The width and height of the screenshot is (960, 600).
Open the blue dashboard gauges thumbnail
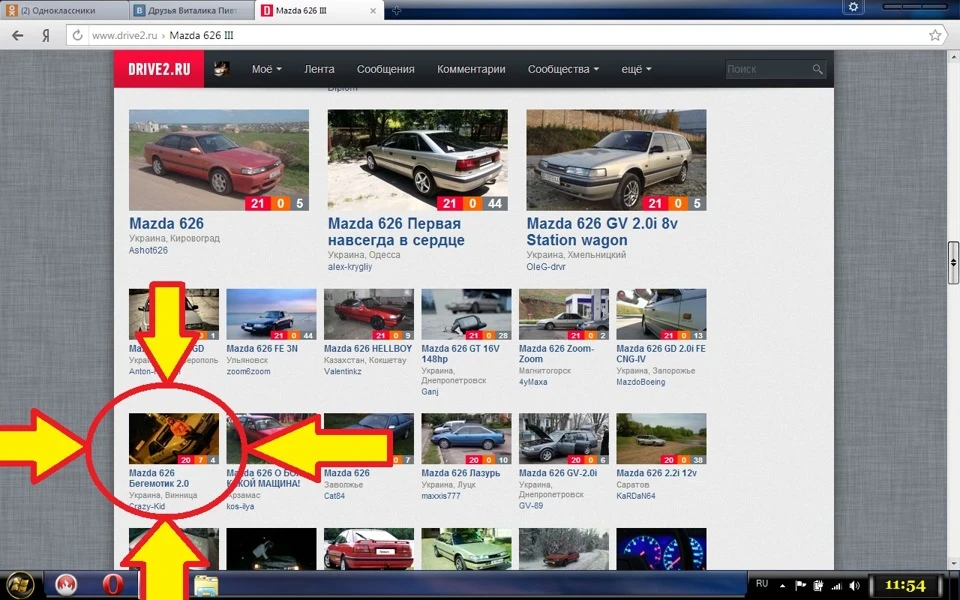[661, 549]
